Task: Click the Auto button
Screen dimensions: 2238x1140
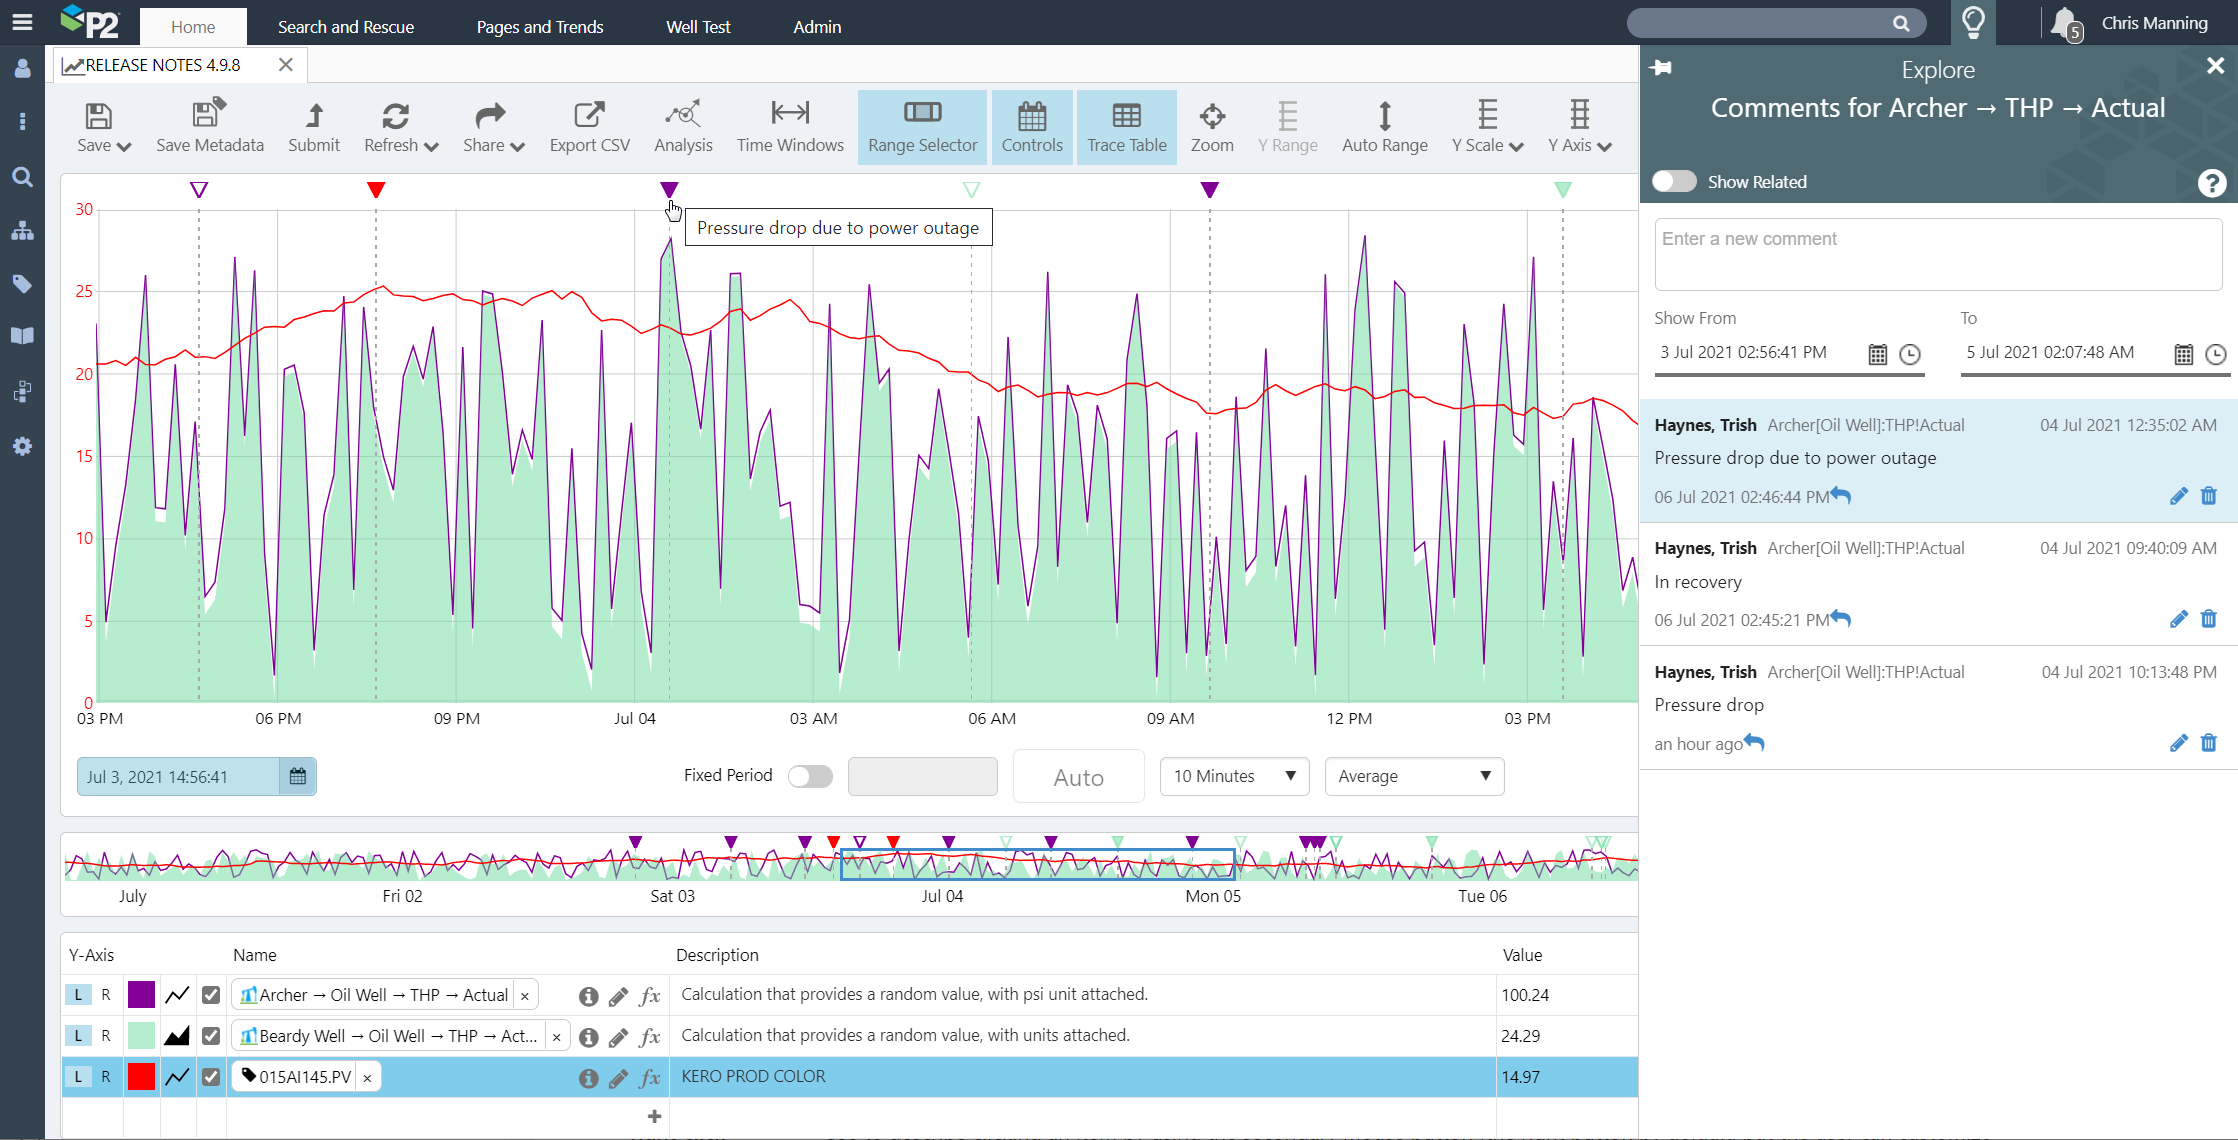Action: click(1078, 777)
